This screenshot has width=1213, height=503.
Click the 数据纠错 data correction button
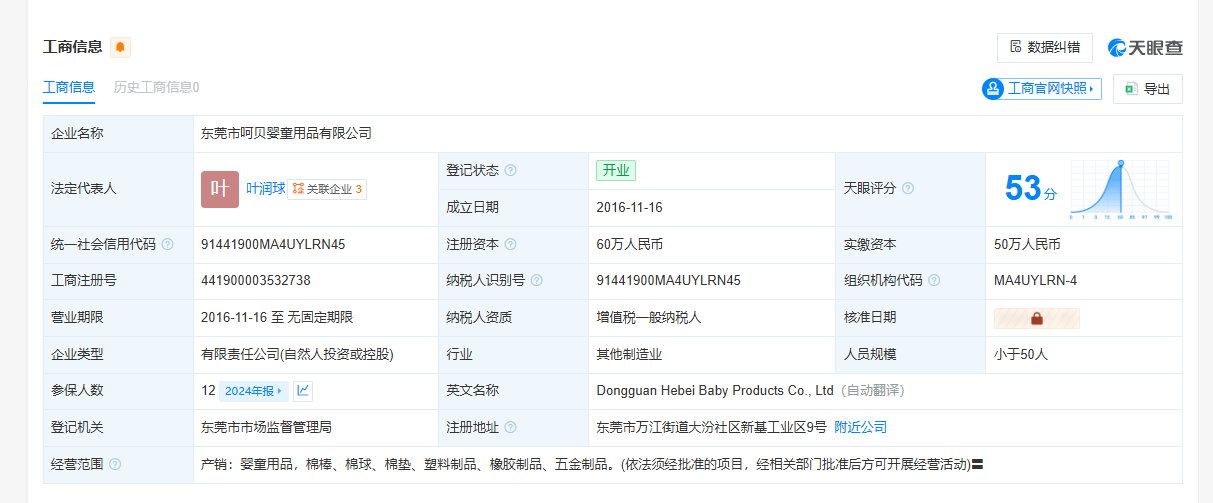tap(1045, 47)
